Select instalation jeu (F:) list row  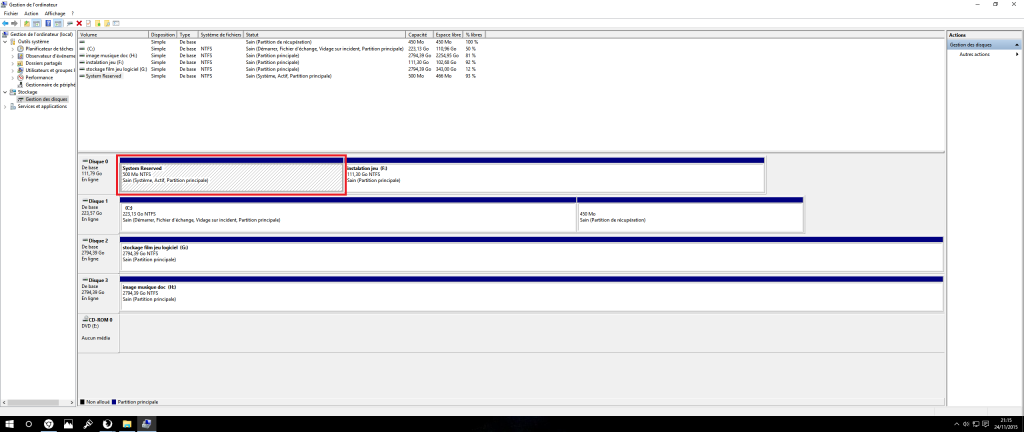tap(278, 63)
